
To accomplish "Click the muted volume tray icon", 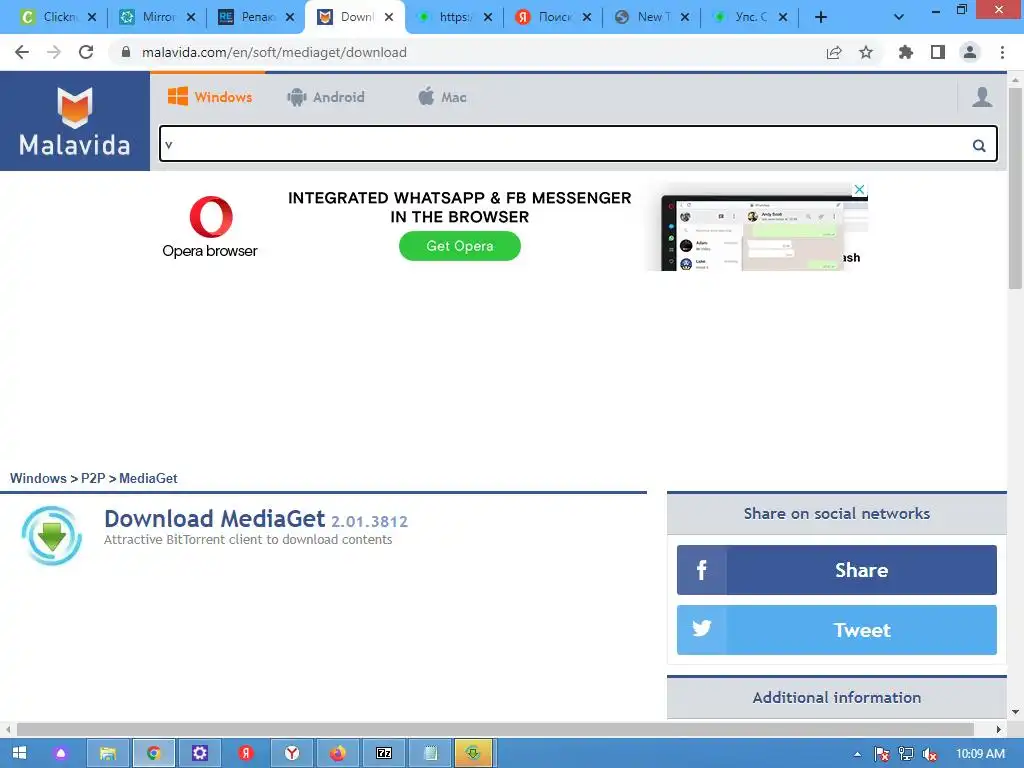I will [930, 754].
